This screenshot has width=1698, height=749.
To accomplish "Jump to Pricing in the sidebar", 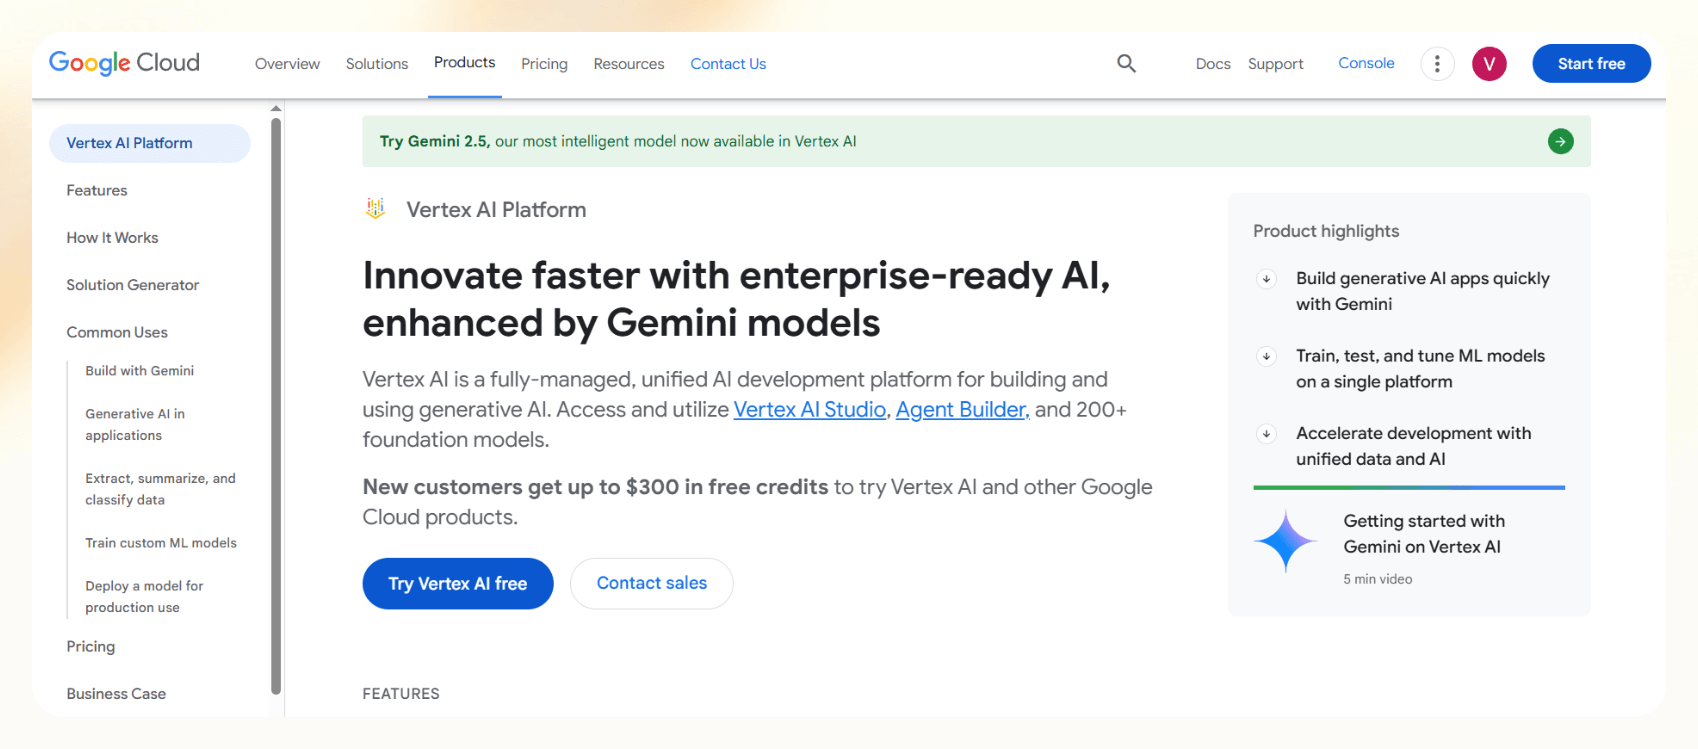I will 91,647.
